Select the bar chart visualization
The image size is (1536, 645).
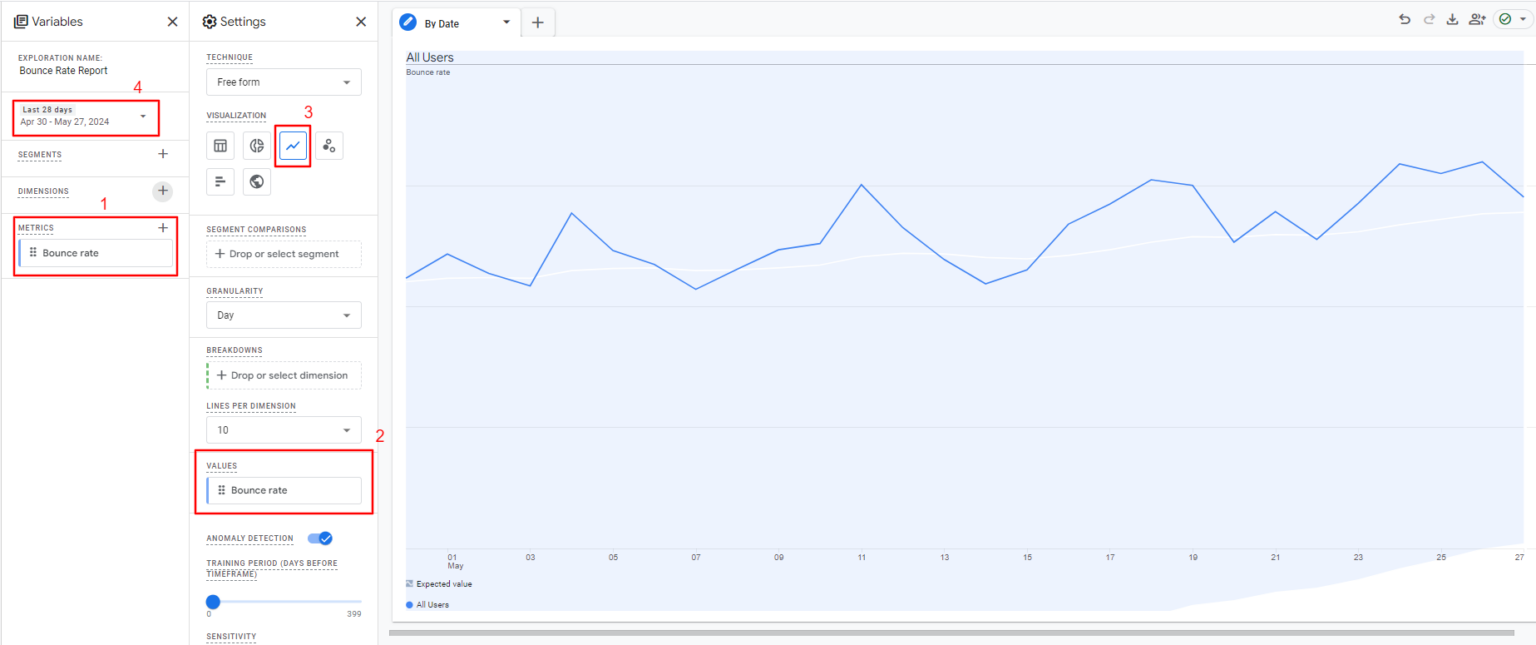[x=220, y=181]
